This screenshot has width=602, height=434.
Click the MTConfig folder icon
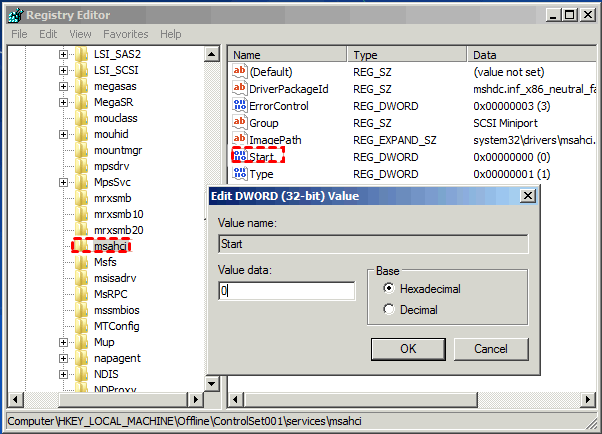click(81, 326)
